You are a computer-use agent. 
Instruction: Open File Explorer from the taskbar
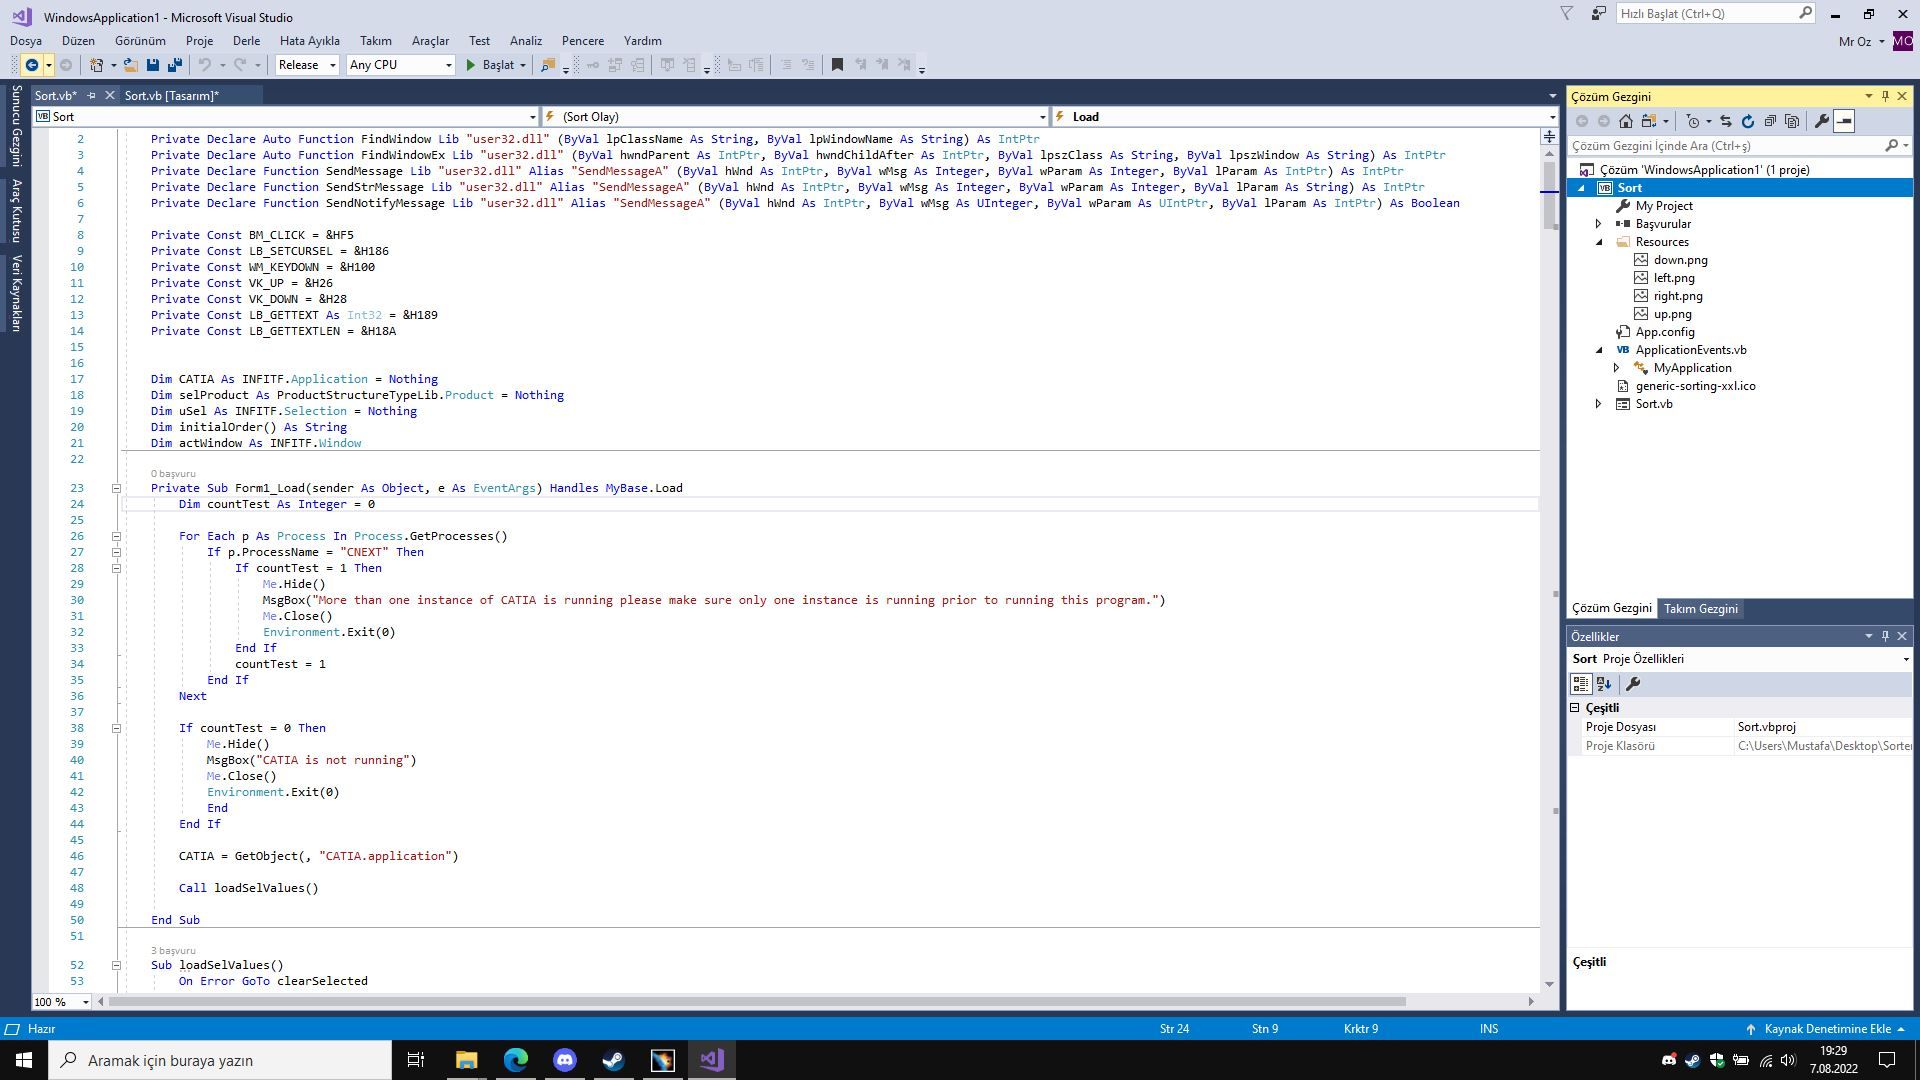pyautogui.click(x=467, y=1060)
